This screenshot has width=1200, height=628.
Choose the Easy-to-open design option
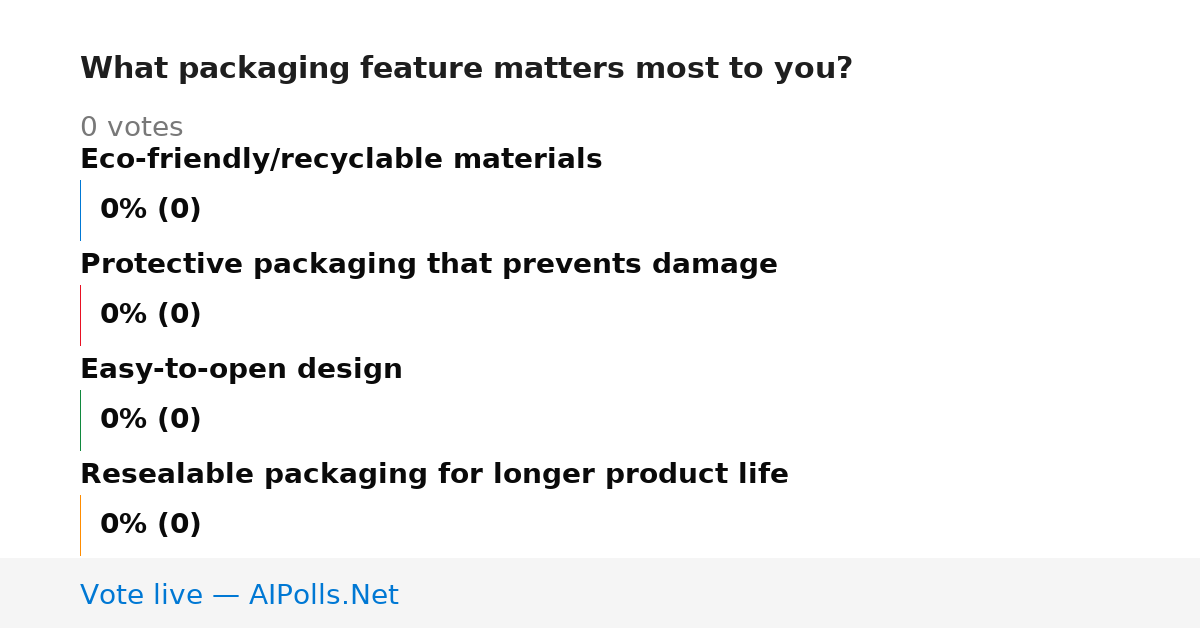(x=241, y=370)
